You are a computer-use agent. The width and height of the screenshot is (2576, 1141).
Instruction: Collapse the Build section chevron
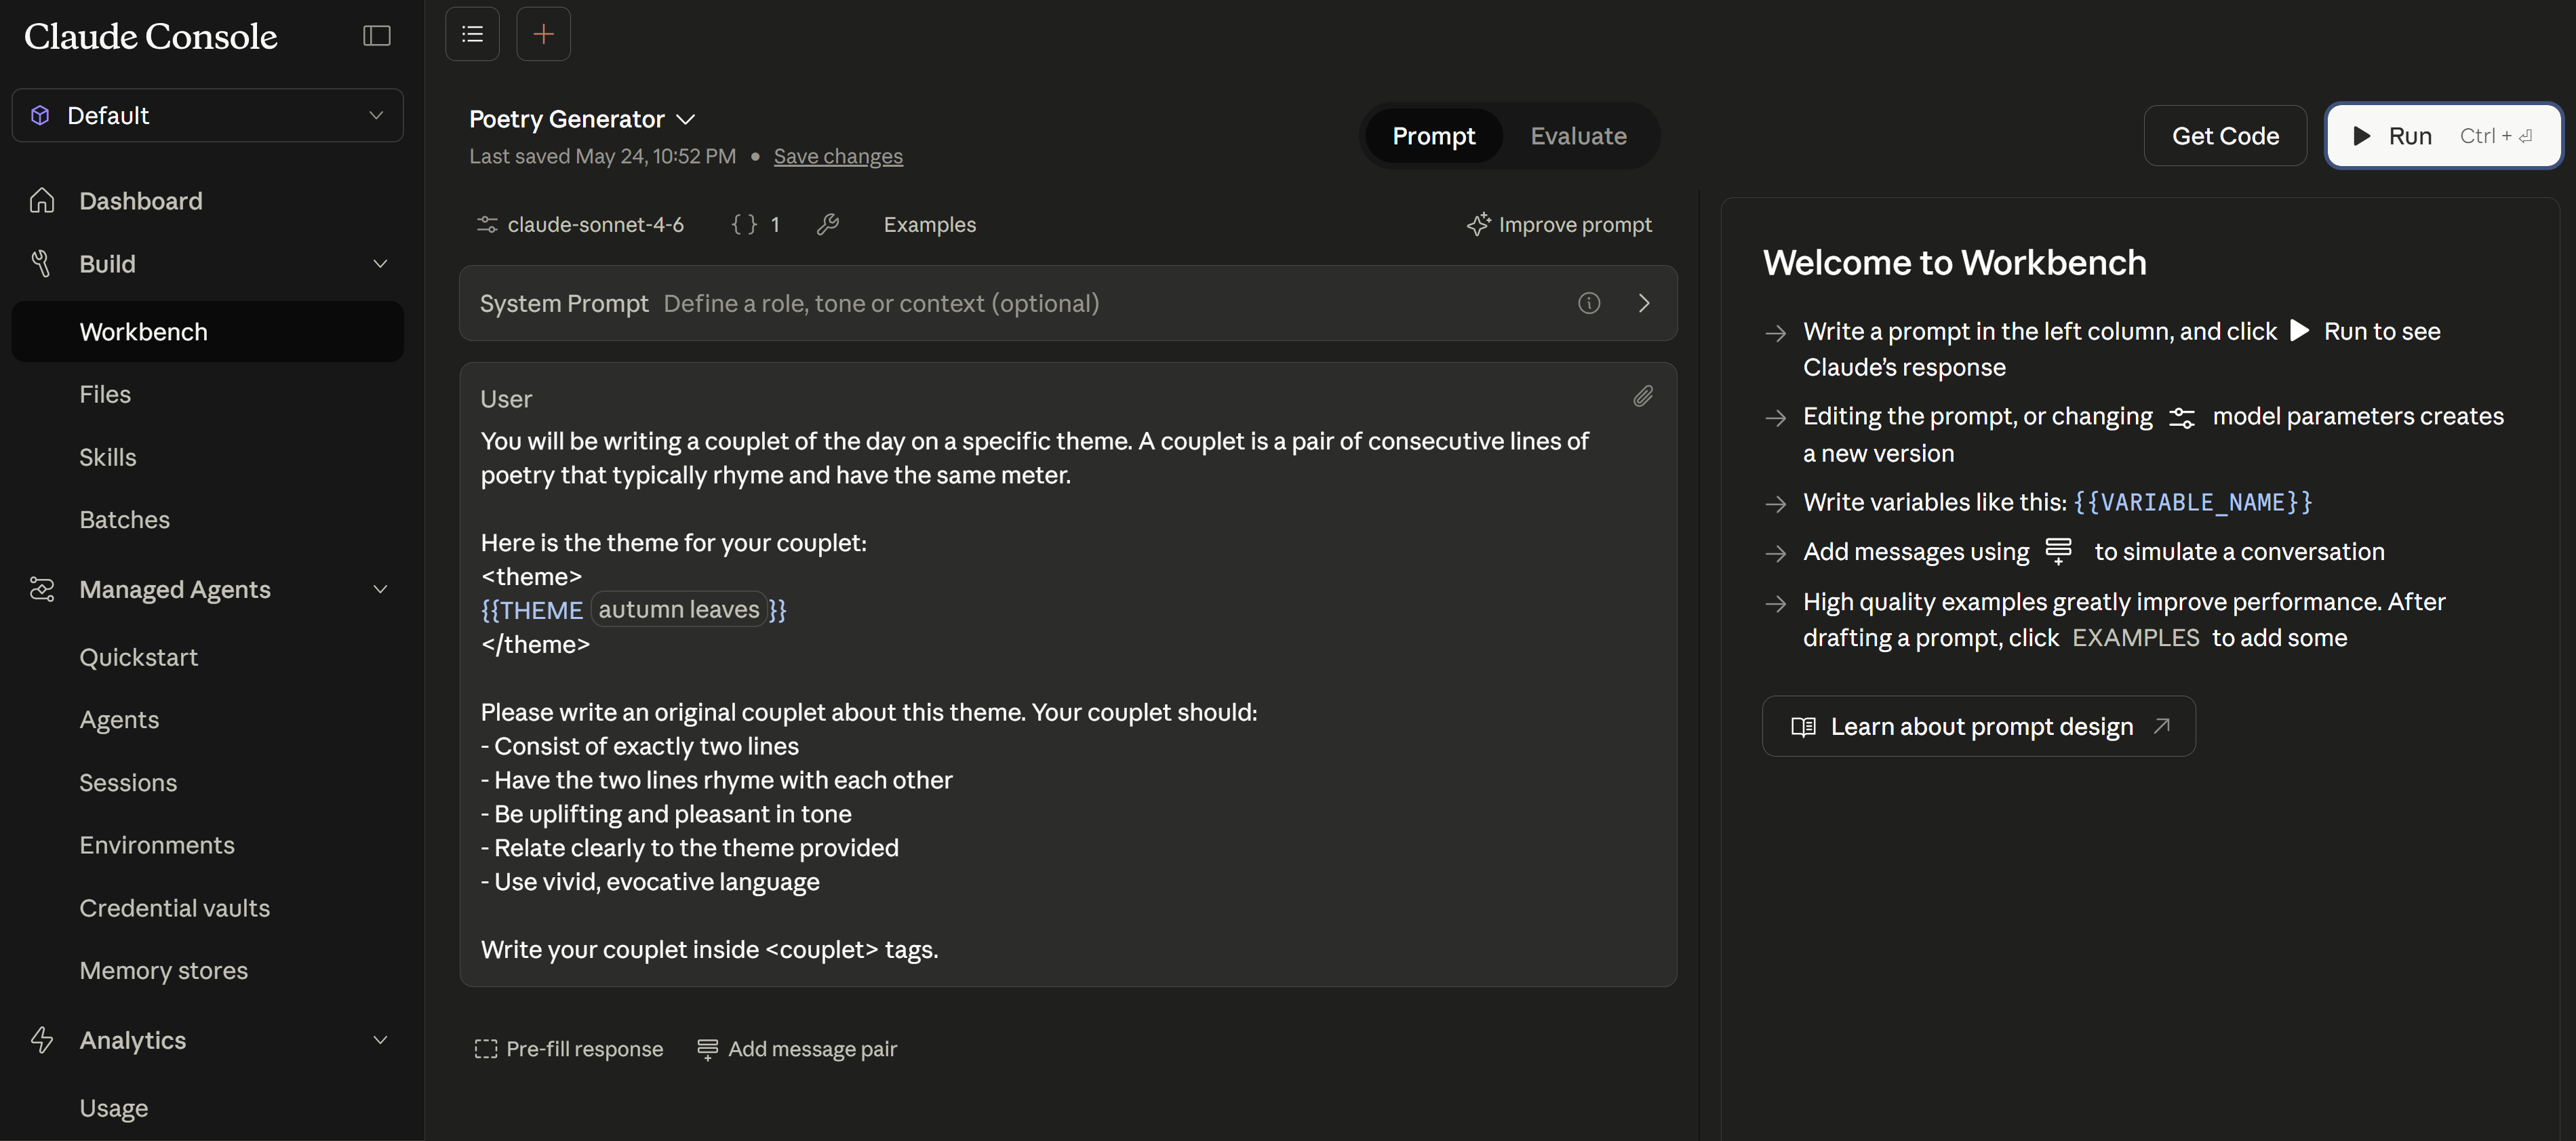coord(380,264)
